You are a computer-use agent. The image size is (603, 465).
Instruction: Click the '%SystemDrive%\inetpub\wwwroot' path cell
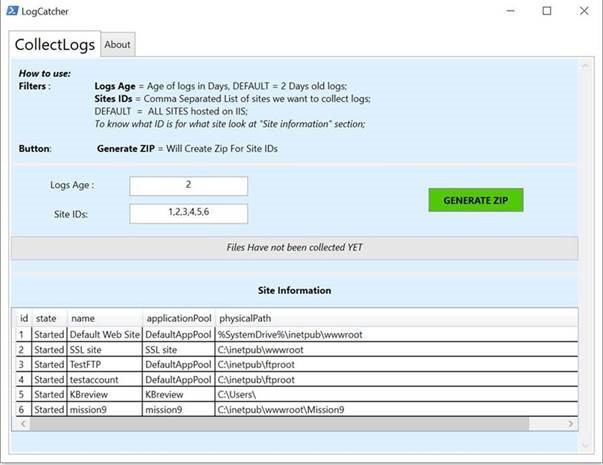[x=396, y=335]
